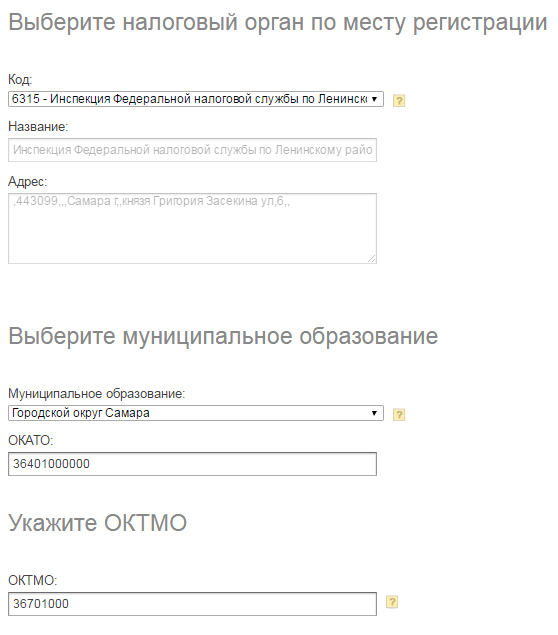This screenshot has height=635, width=558.
Task: Click the Код: label
Action: click(20, 79)
